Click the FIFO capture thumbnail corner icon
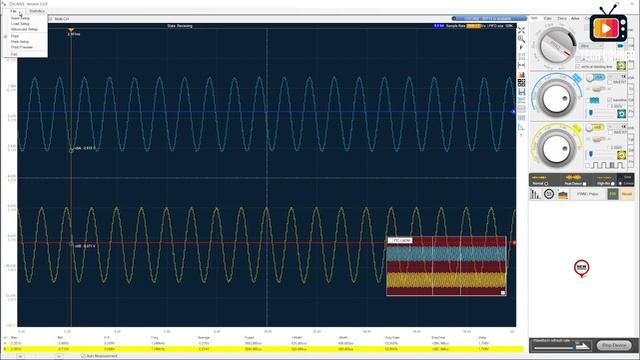The height and width of the screenshot is (360, 640). pyautogui.click(x=503, y=293)
